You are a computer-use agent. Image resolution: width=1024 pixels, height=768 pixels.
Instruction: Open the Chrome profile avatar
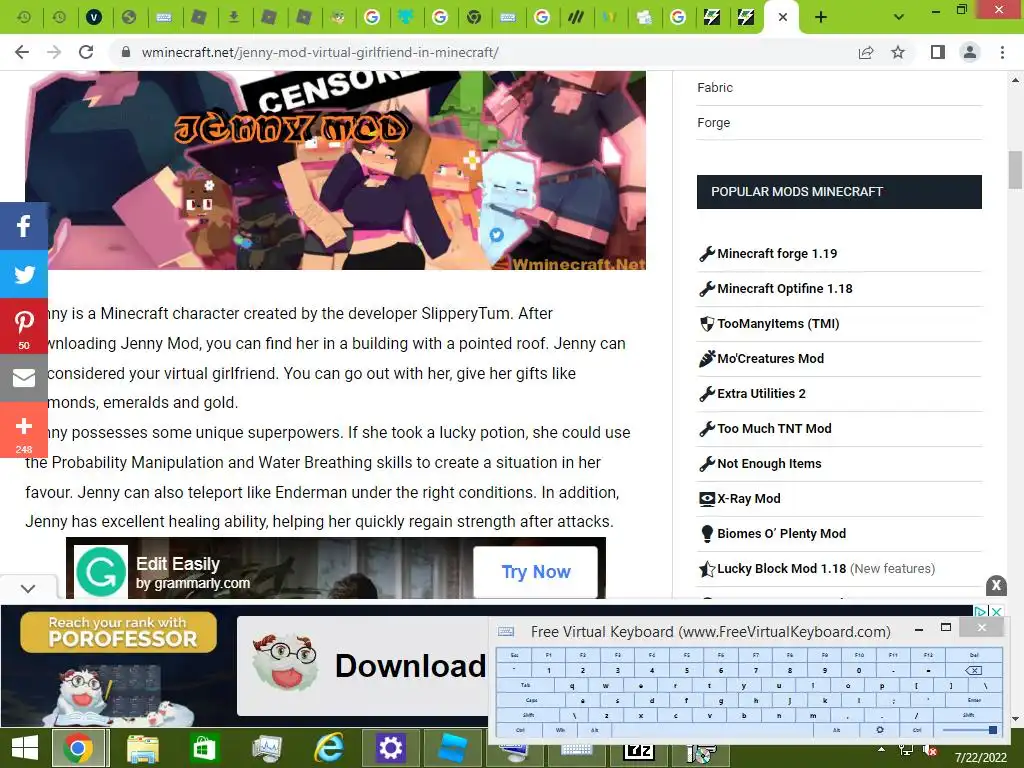click(x=970, y=52)
